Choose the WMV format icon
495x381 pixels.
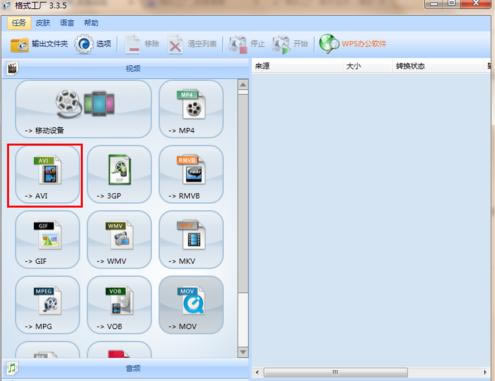point(119,240)
